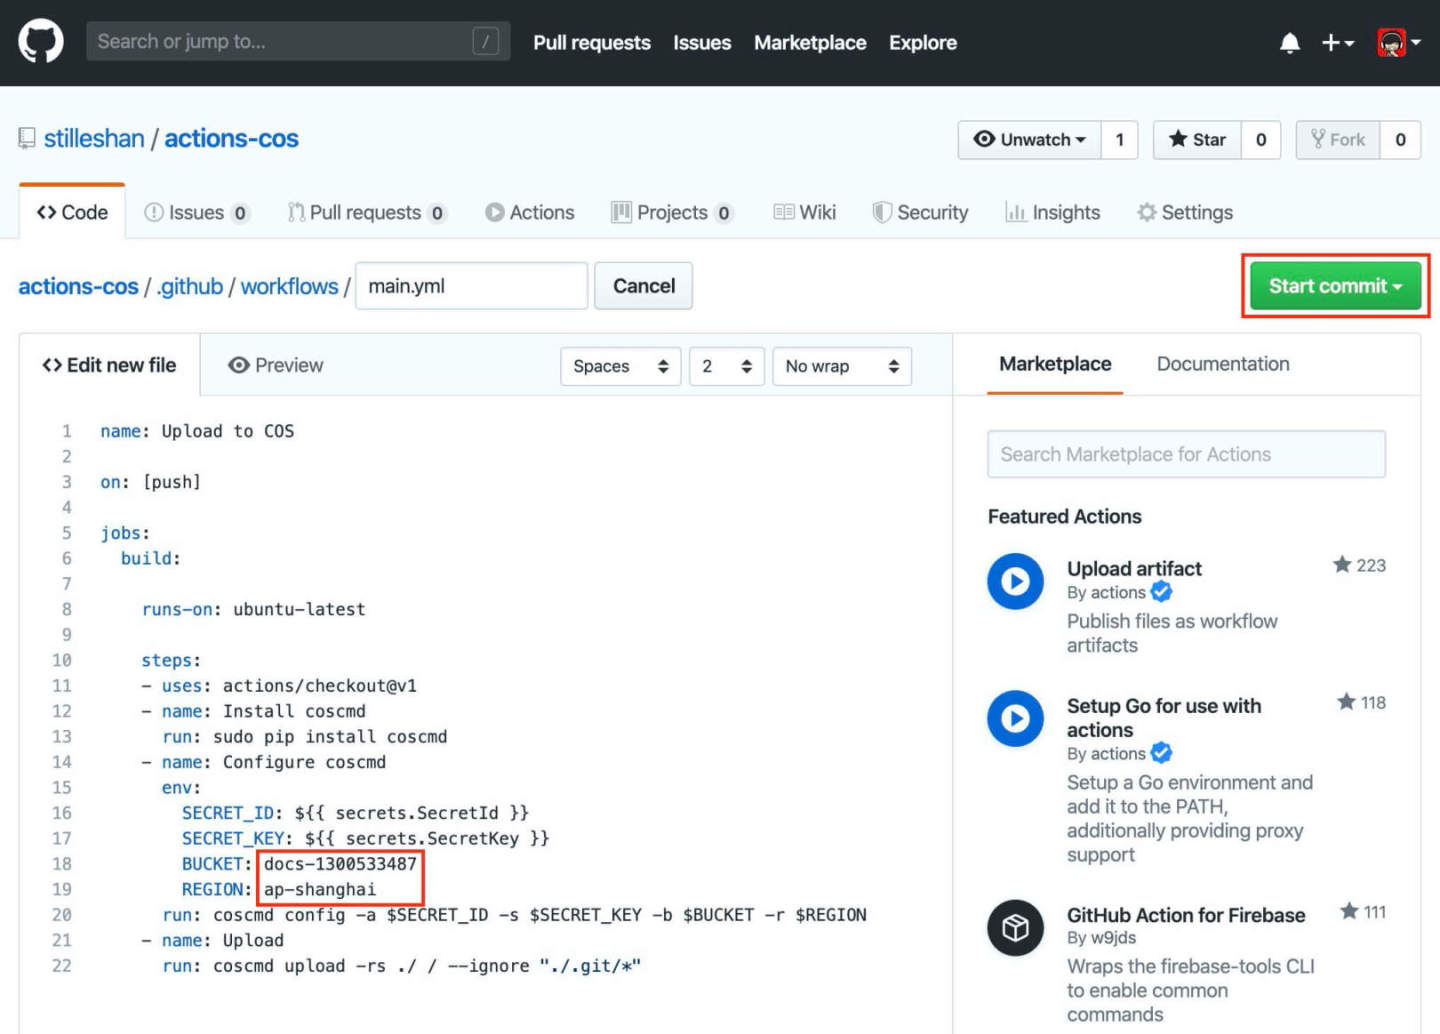Image resolution: width=1440 pixels, height=1034 pixels.
Task: Open the plus create-new menu
Action: (x=1338, y=43)
